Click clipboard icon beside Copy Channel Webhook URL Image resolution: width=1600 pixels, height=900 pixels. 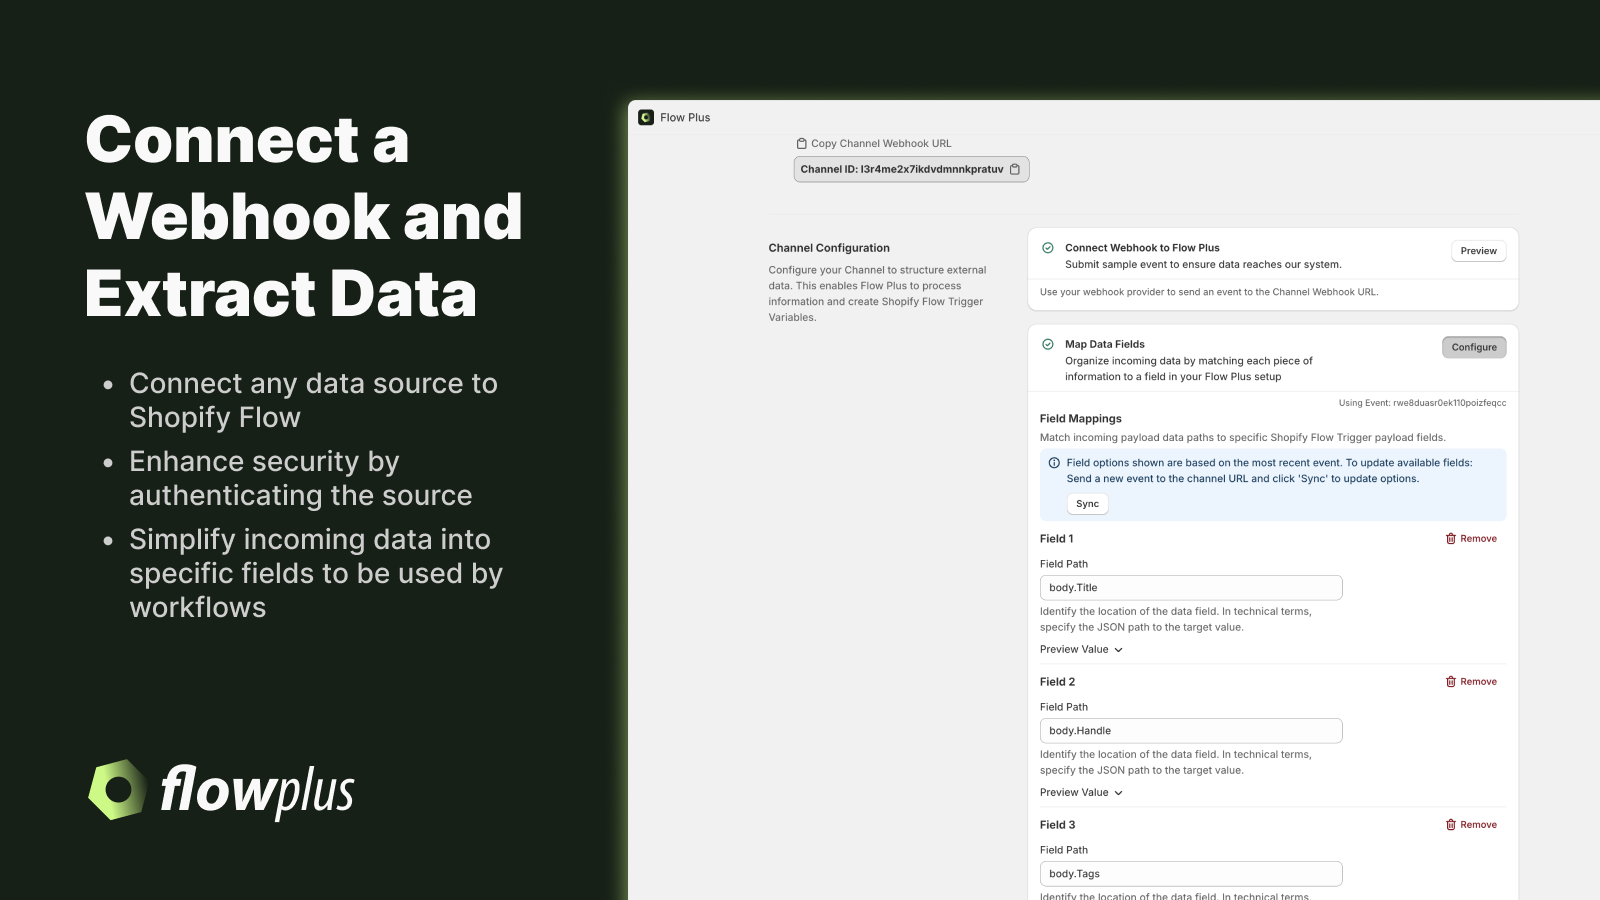point(800,143)
